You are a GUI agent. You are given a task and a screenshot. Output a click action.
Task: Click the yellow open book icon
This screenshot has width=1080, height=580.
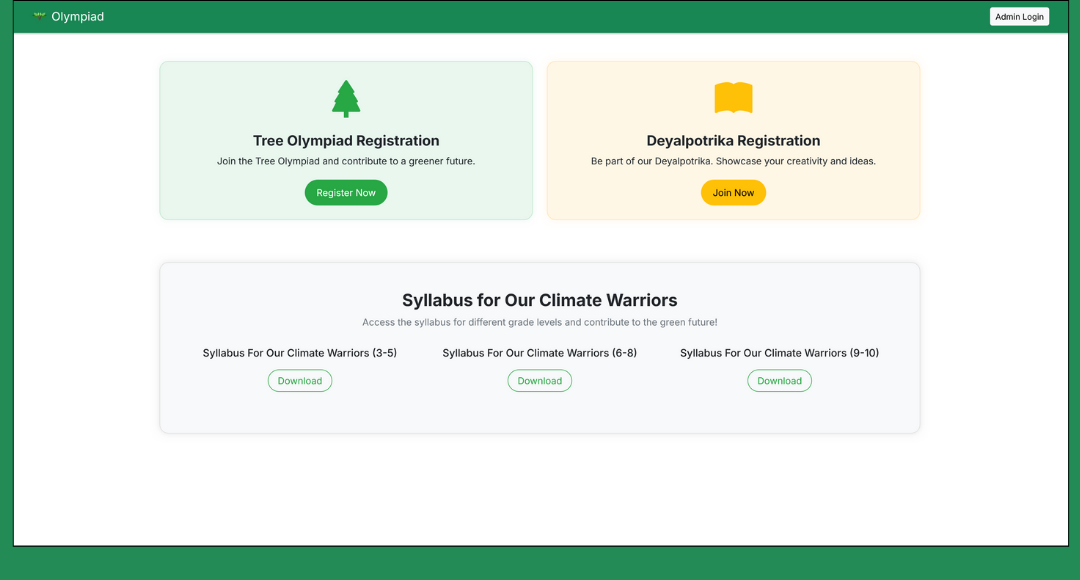(733, 98)
